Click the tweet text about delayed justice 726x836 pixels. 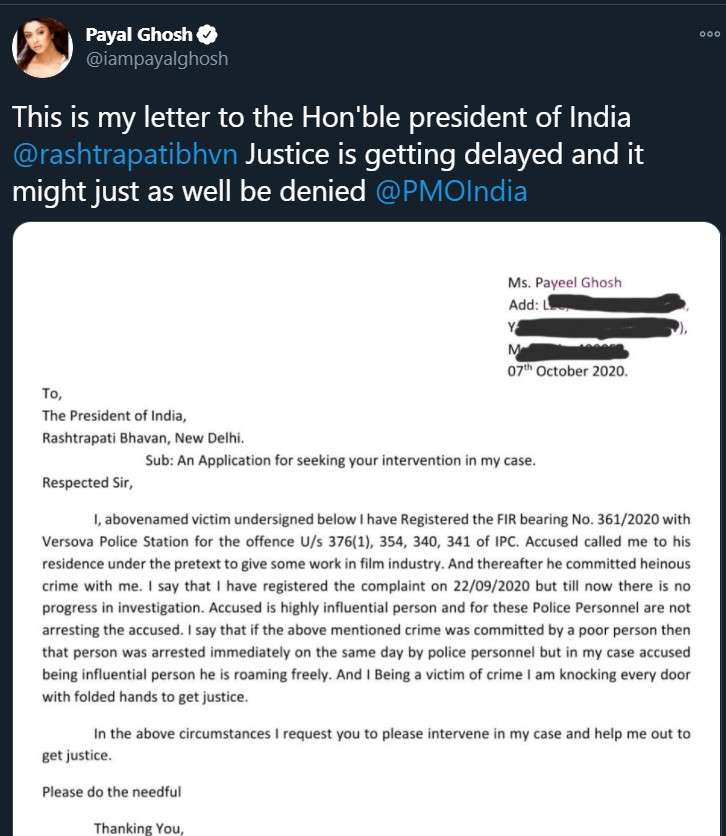pyautogui.click(x=328, y=155)
